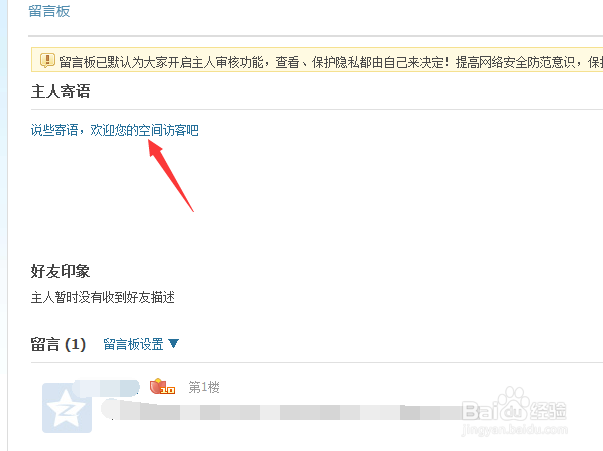Click the yellow exclamation notice icon
Viewport: 603px width, 451px height.
[47, 60]
